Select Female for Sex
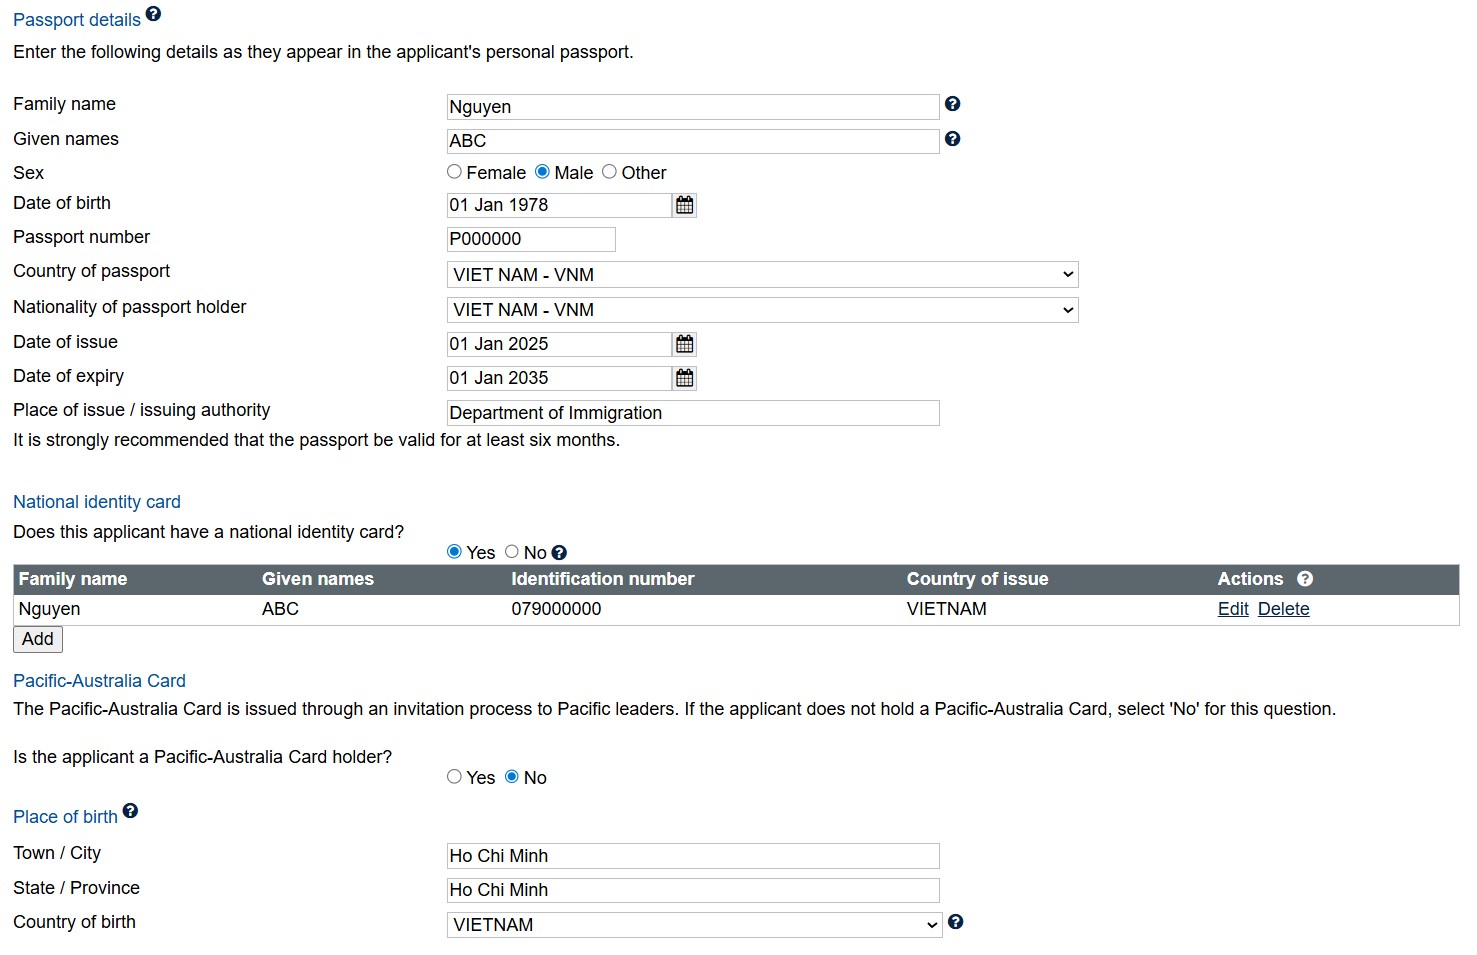Screen dimensions: 1477x955 coord(455,172)
